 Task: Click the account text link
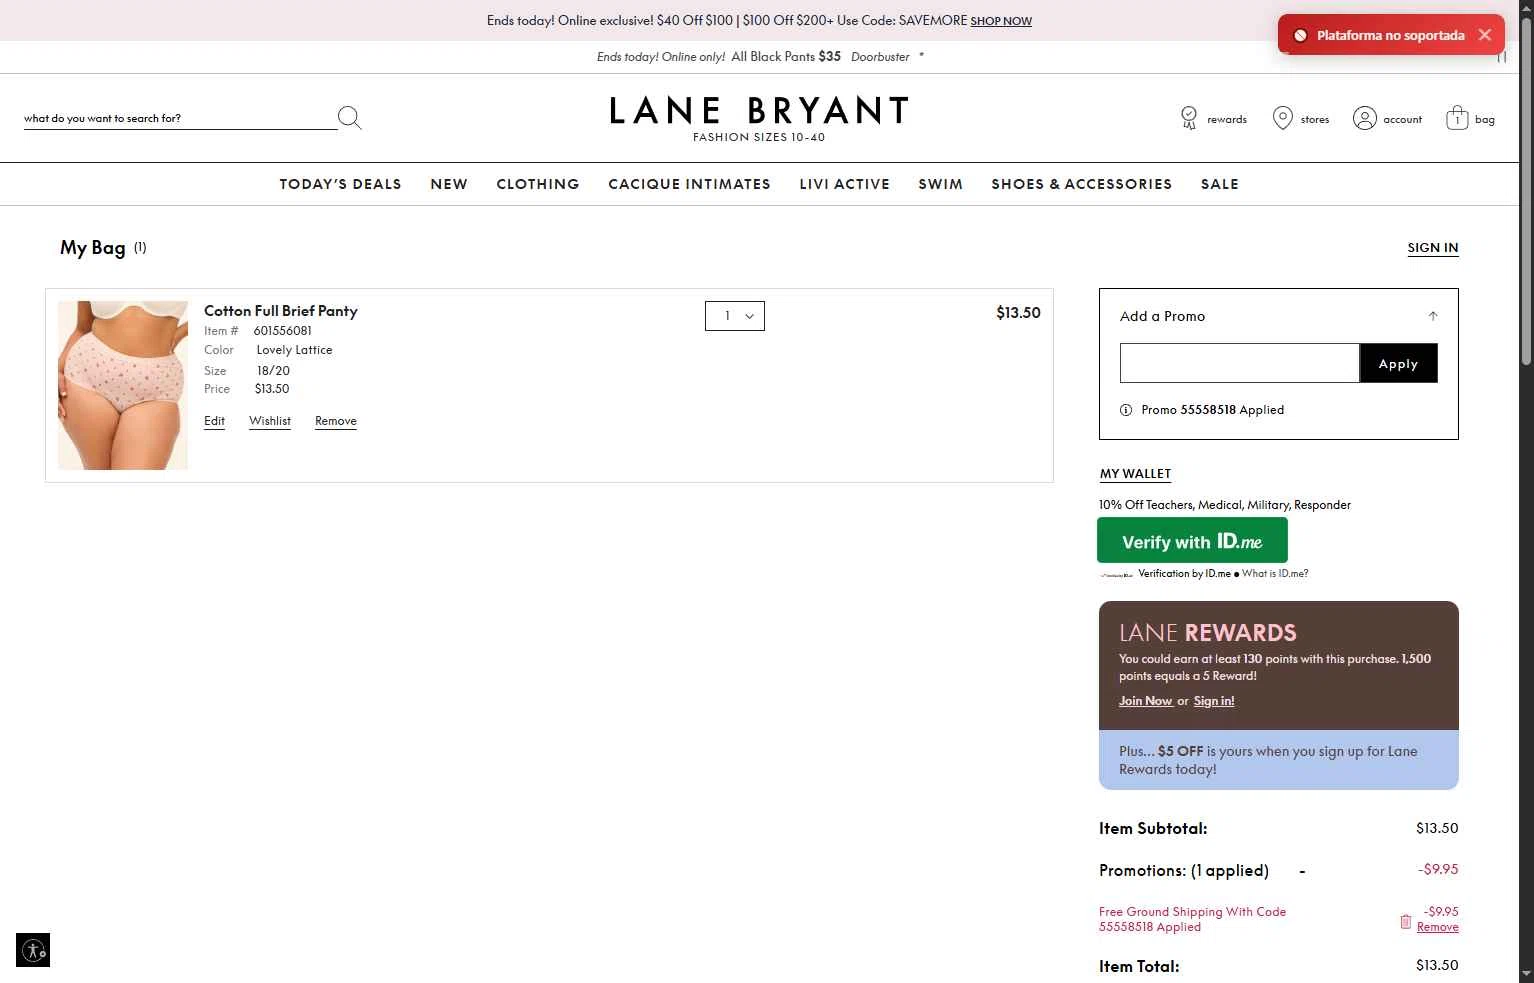(1402, 119)
